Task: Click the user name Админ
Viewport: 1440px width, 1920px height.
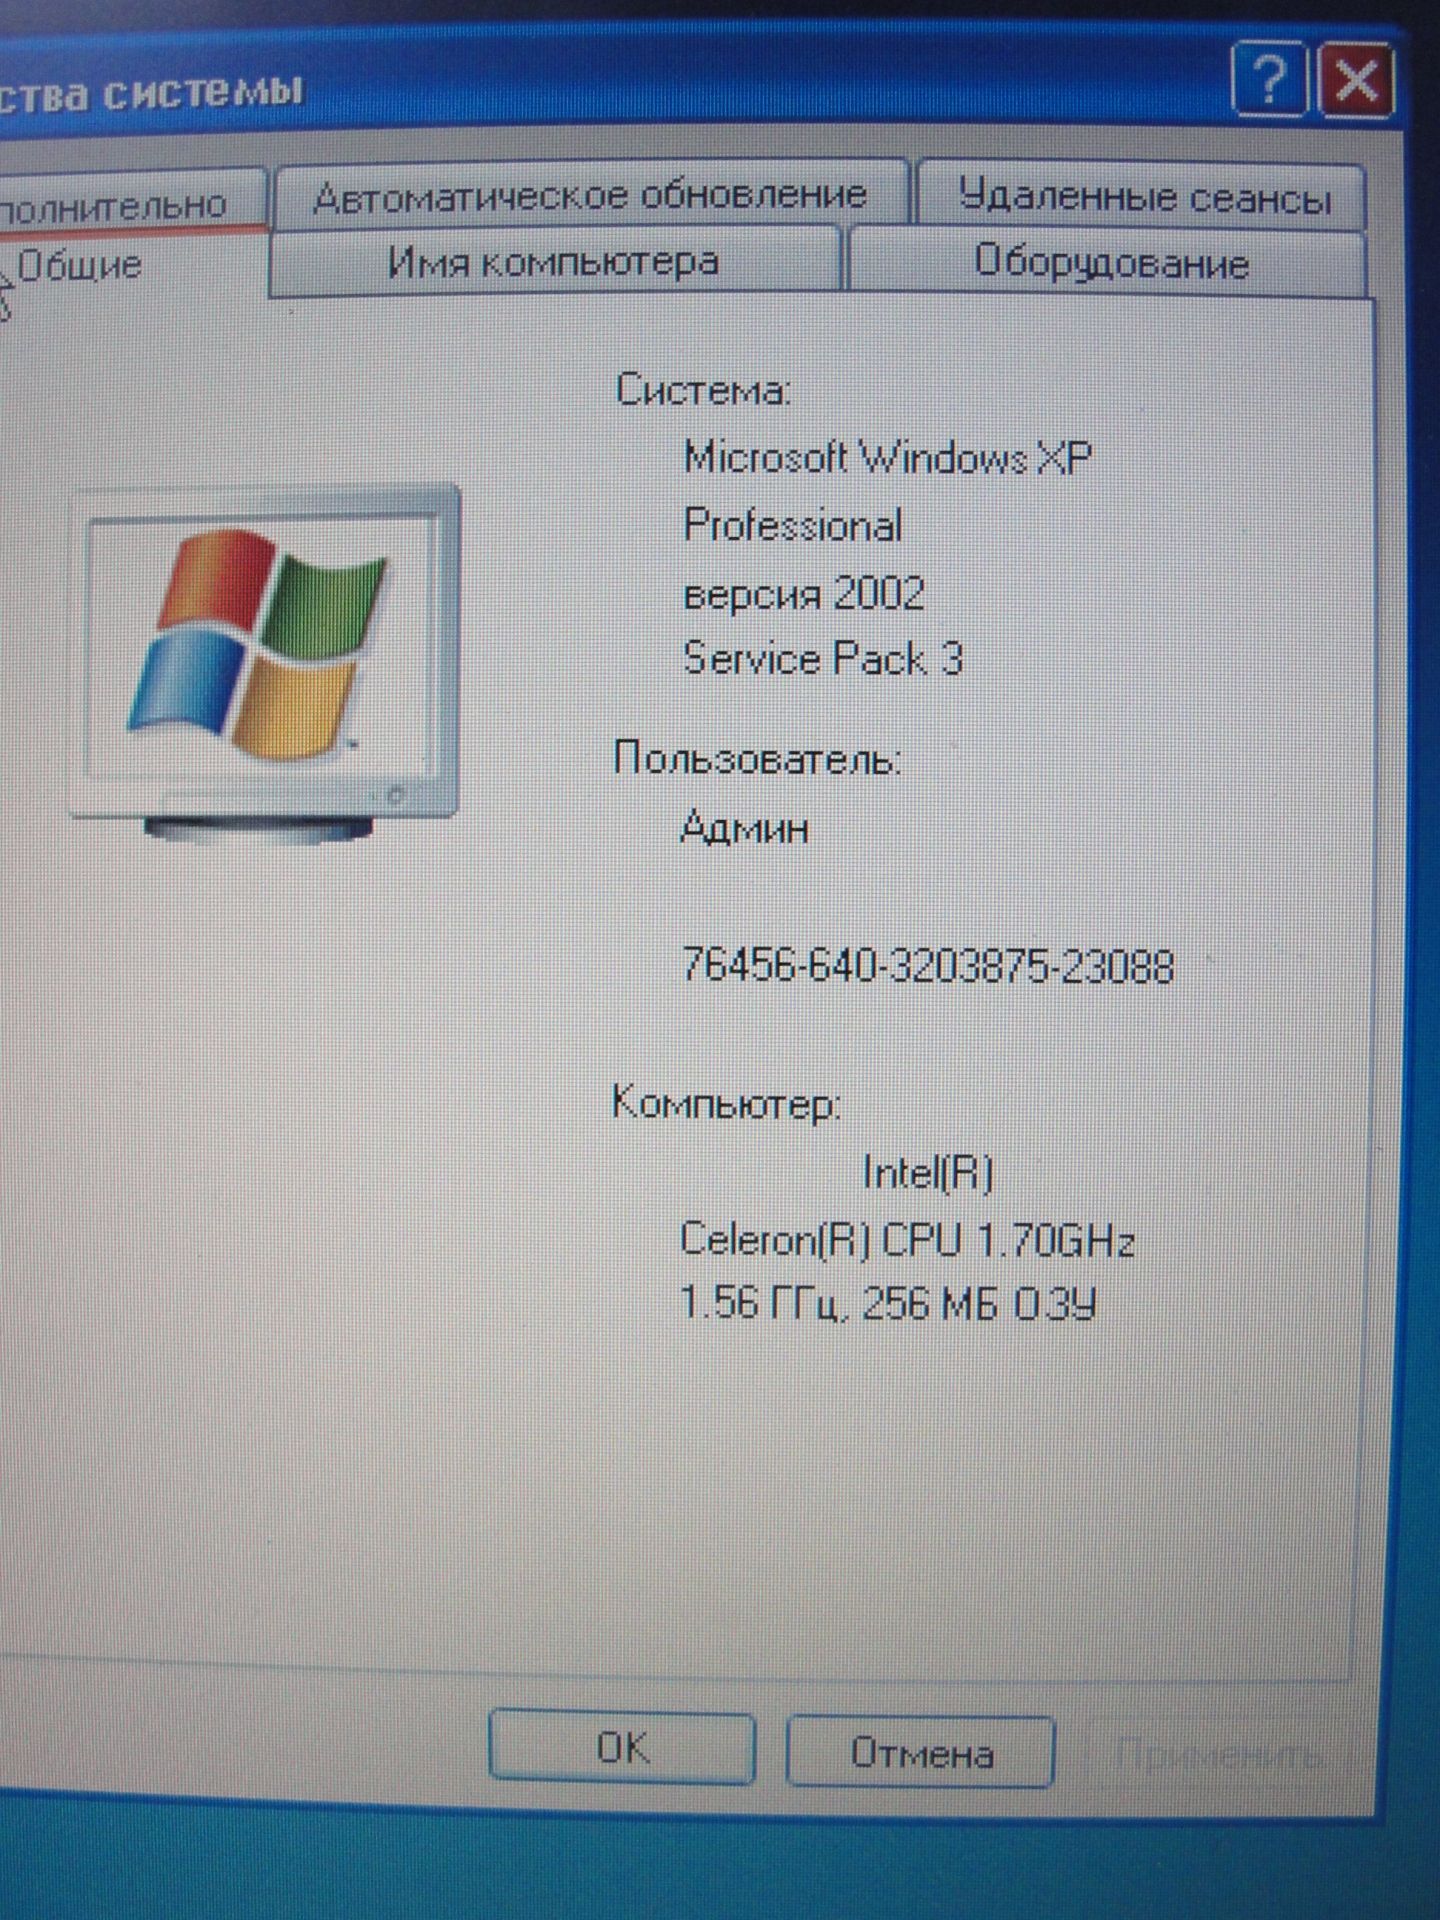Action: (745, 829)
